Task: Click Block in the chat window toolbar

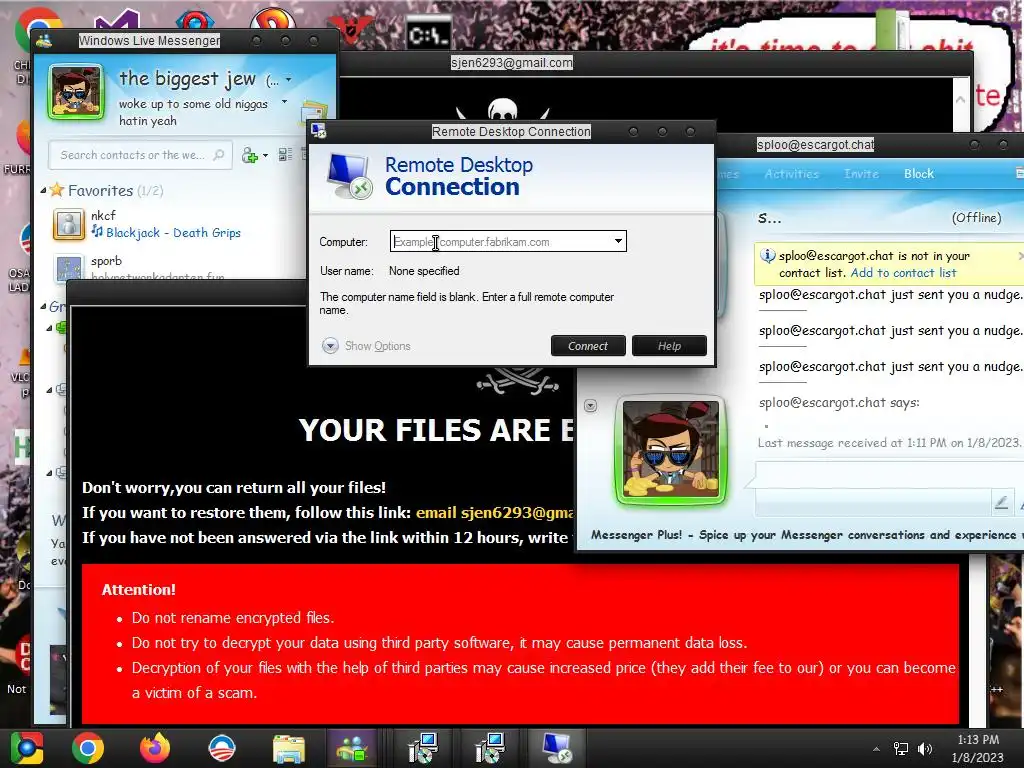Action: coord(919,174)
